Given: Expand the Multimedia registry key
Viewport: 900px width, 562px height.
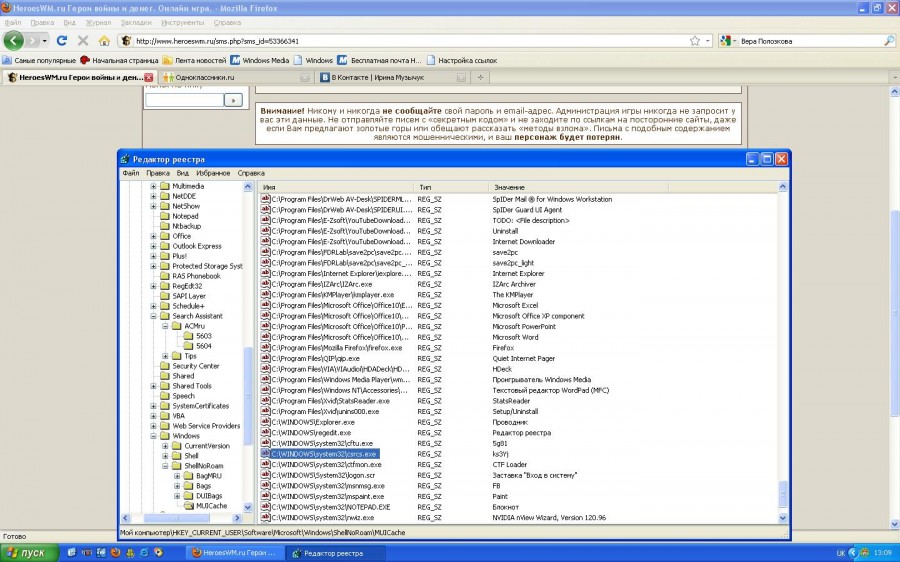Looking at the screenshot, I should coord(153,186).
